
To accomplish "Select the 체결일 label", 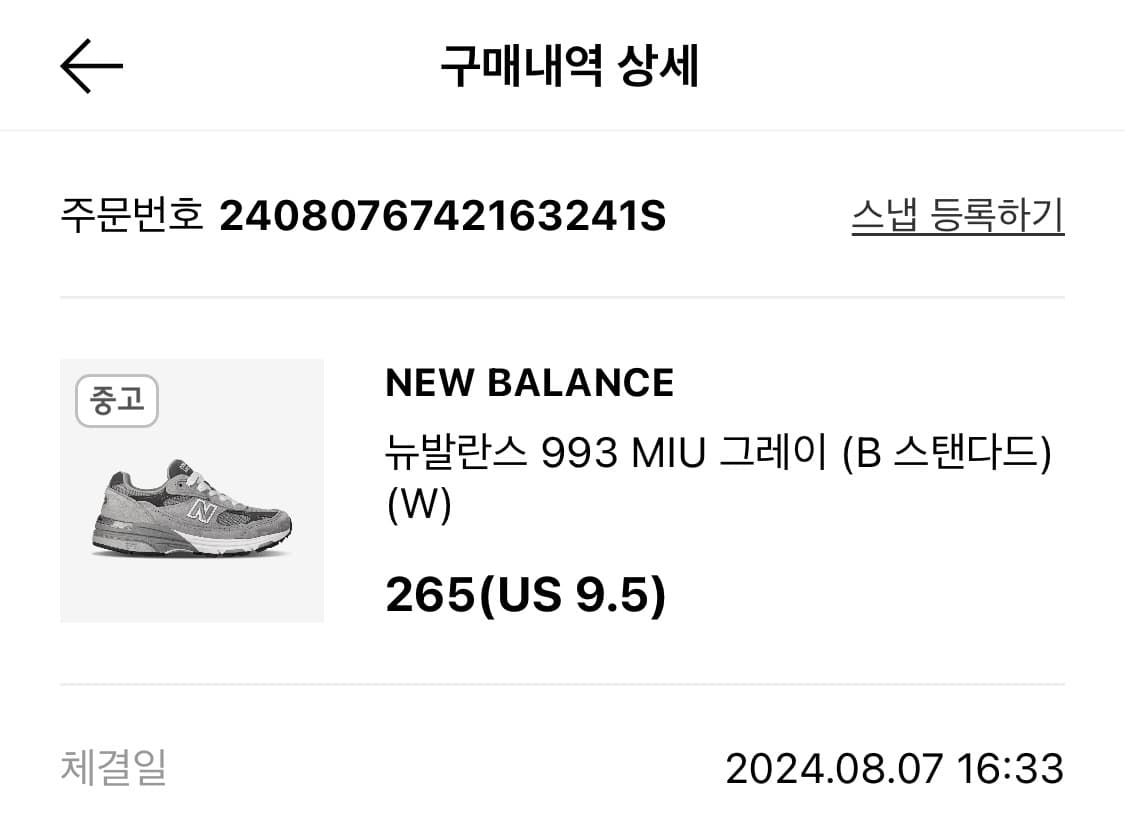I will point(114,769).
